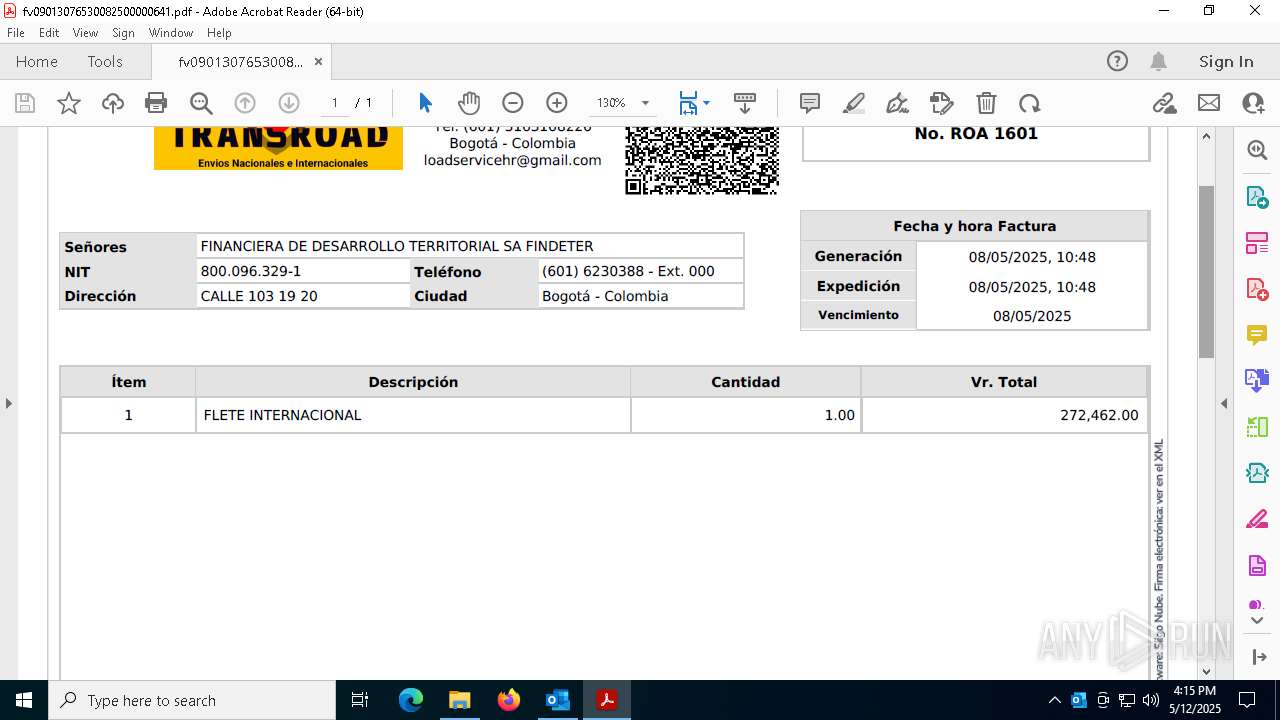The image size is (1280, 720).
Task: Share a link to the file
Action: (1164, 103)
